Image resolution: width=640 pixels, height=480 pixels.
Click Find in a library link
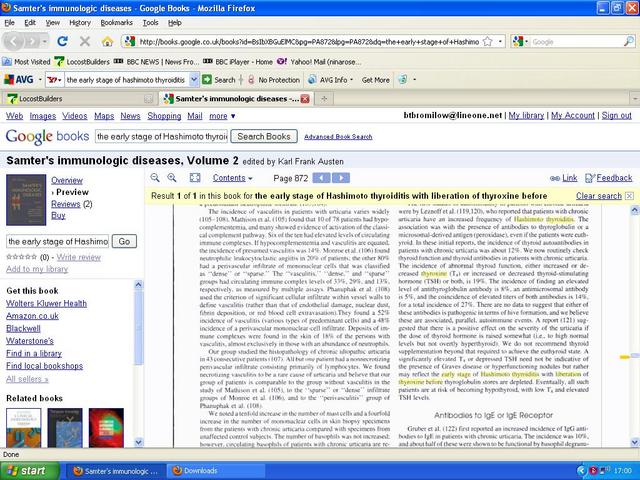pyautogui.click(x=34, y=353)
